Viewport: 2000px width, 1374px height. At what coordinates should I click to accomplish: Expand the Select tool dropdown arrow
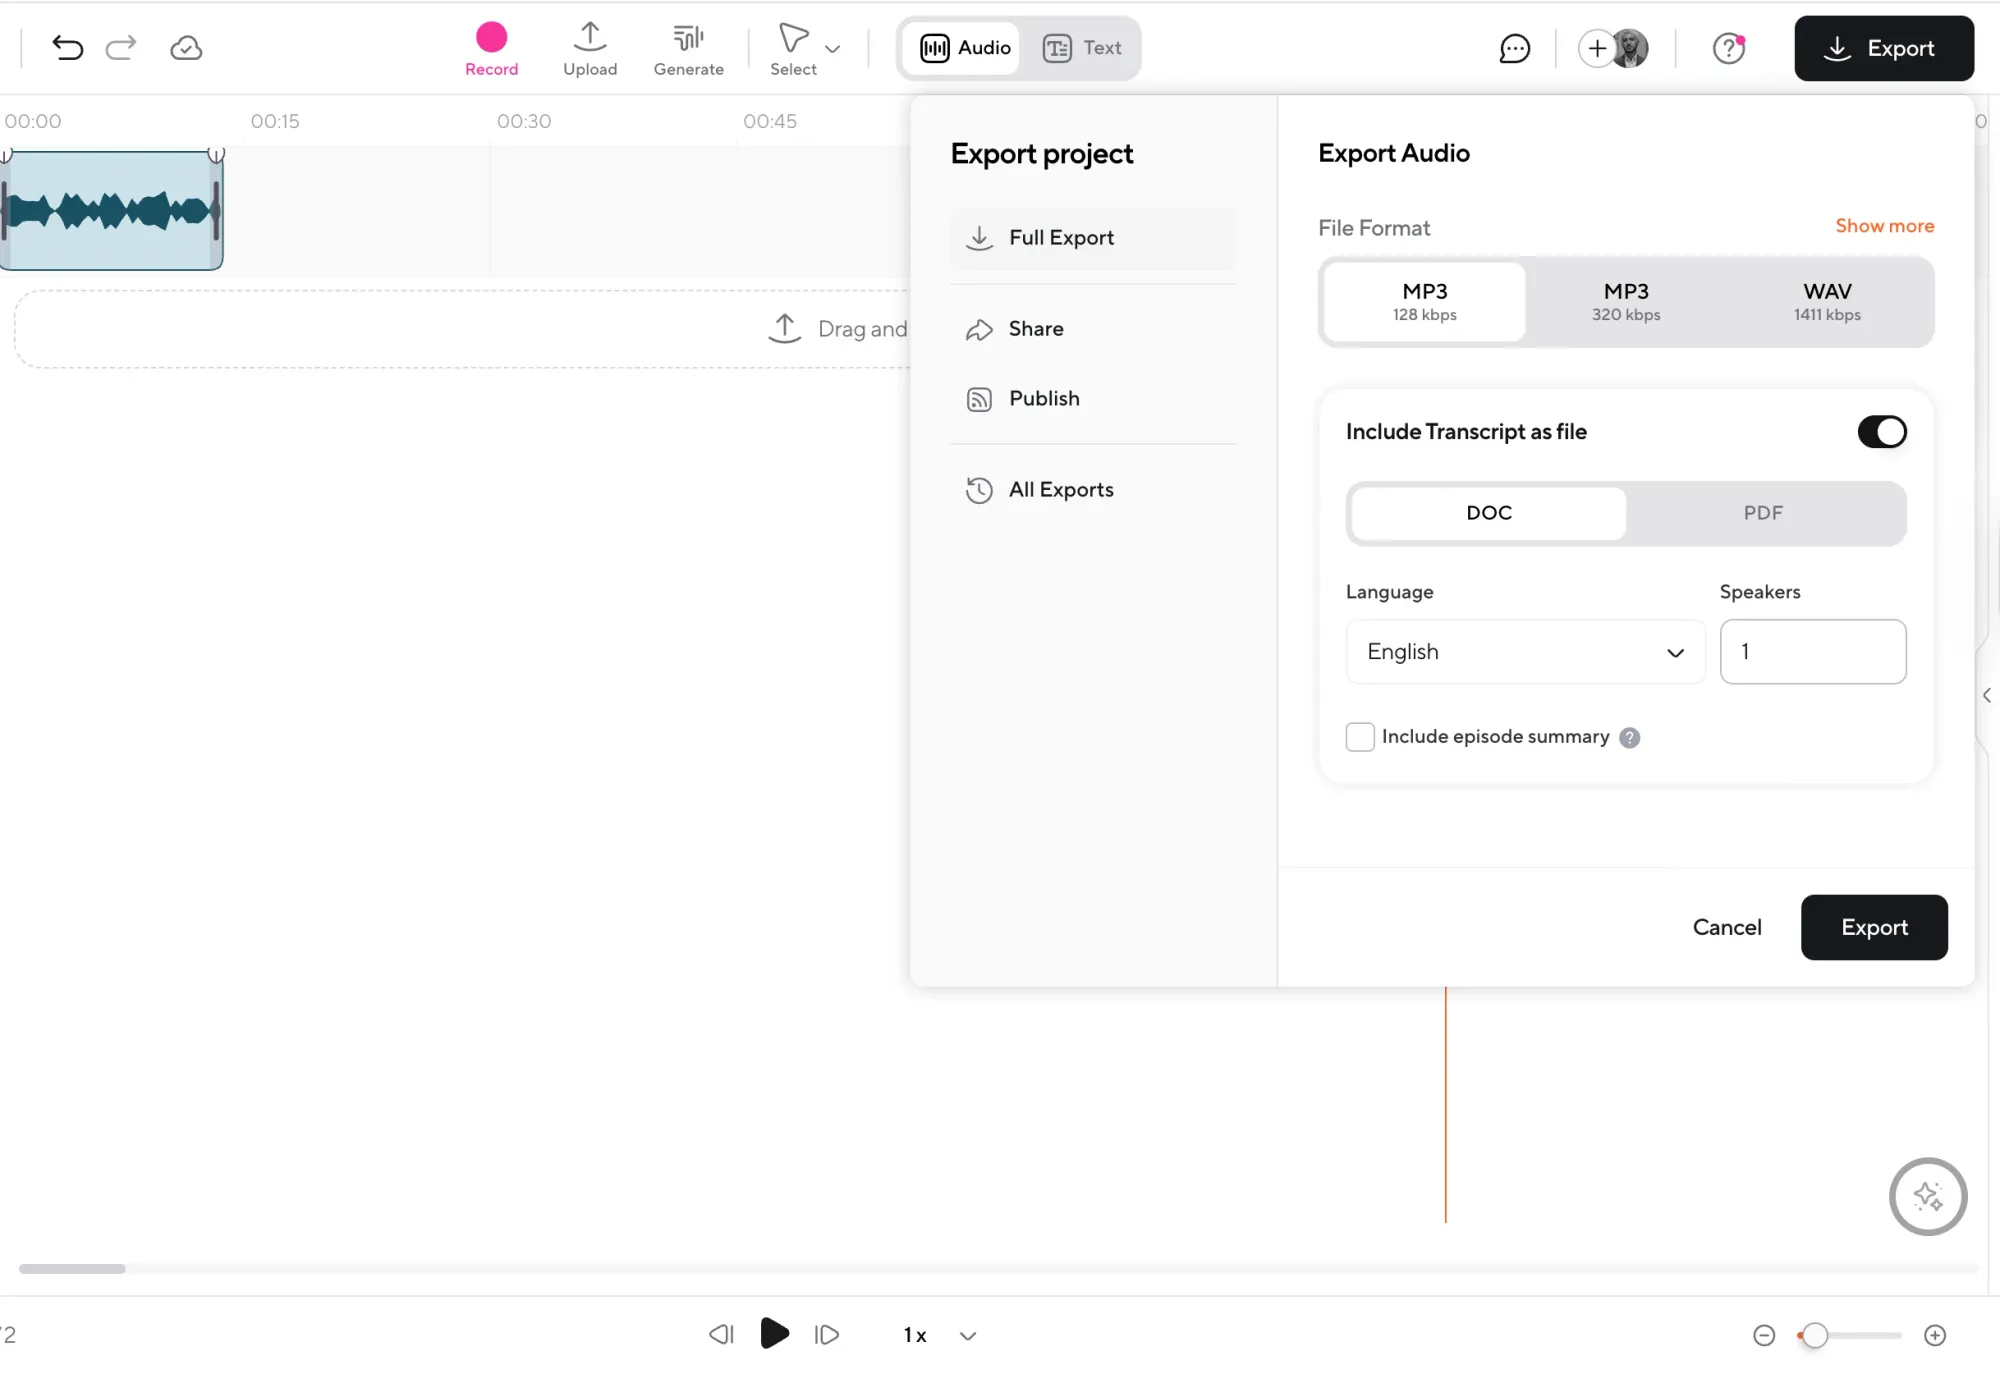tap(832, 48)
